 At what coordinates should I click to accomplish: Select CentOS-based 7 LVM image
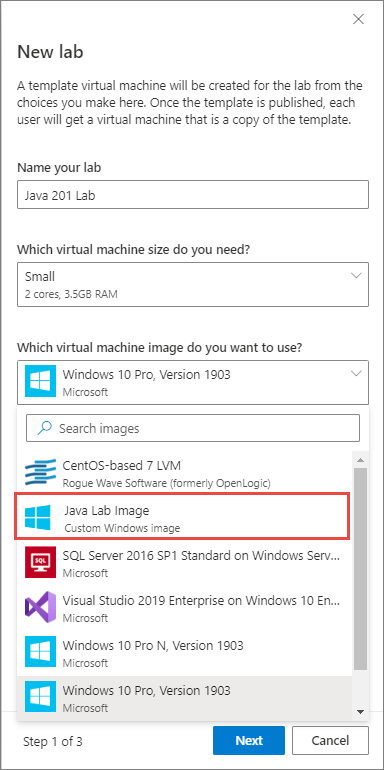pyautogui.click(x=185, y=473)
